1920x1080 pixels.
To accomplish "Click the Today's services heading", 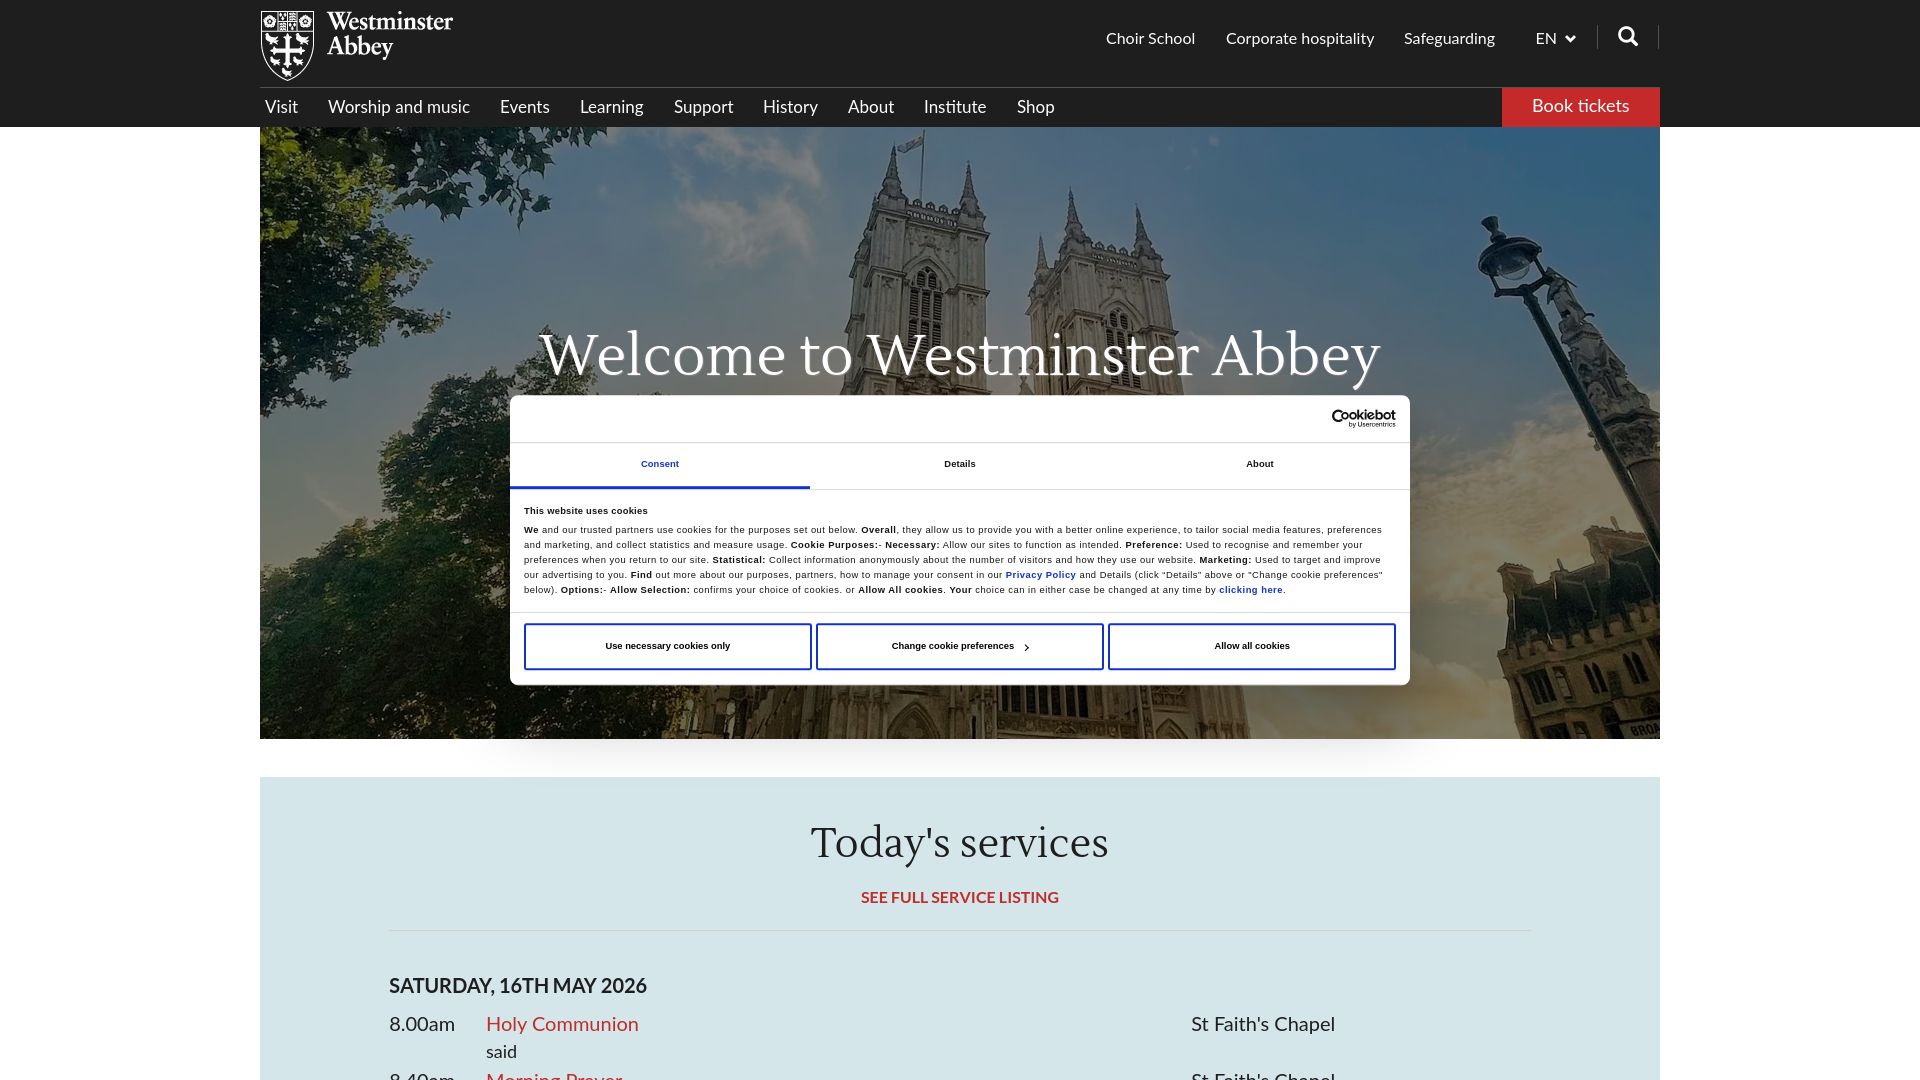I will click(x=960, y=844).
